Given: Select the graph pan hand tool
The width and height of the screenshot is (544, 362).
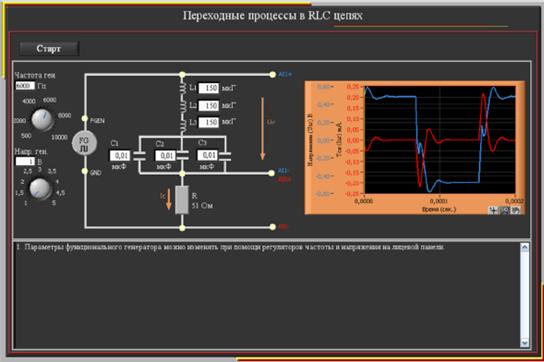Looking at the screenshot, I should pos(516,210).
